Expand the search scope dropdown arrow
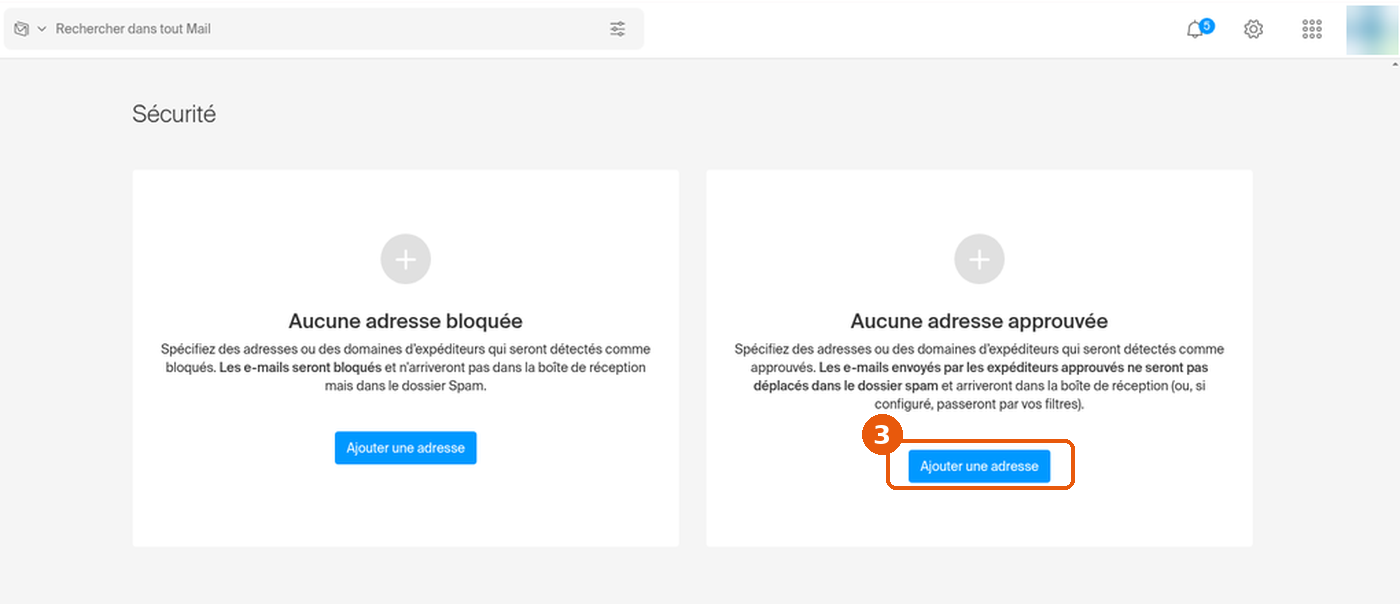The width and height of the screenshot is (1400, 604). pyautogui.click(x=42, y=29)
